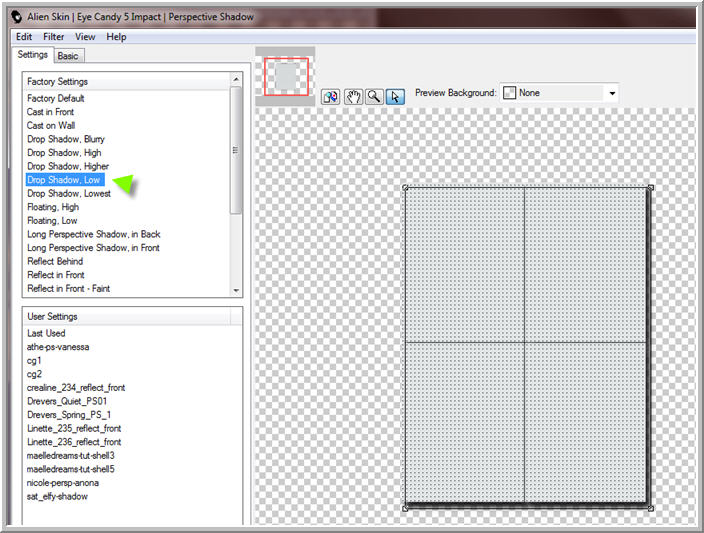The height and width of the screenshot is (533, 704).
Task: Select Linette_236_reflect_front setting
Action: [x=74, y=442]
